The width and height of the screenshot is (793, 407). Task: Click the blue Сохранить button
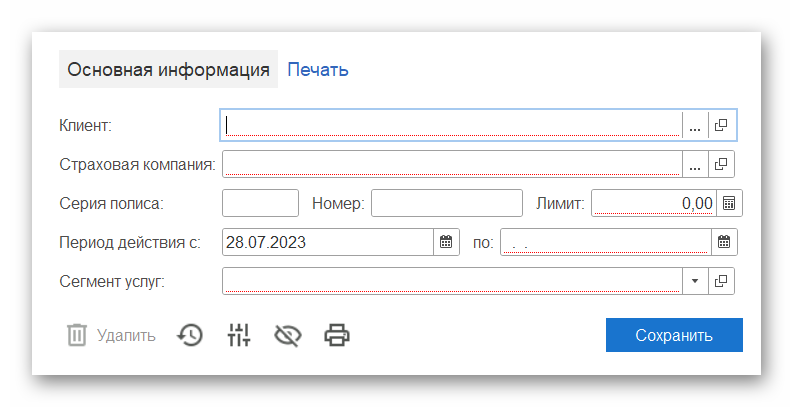click(674, 335)
